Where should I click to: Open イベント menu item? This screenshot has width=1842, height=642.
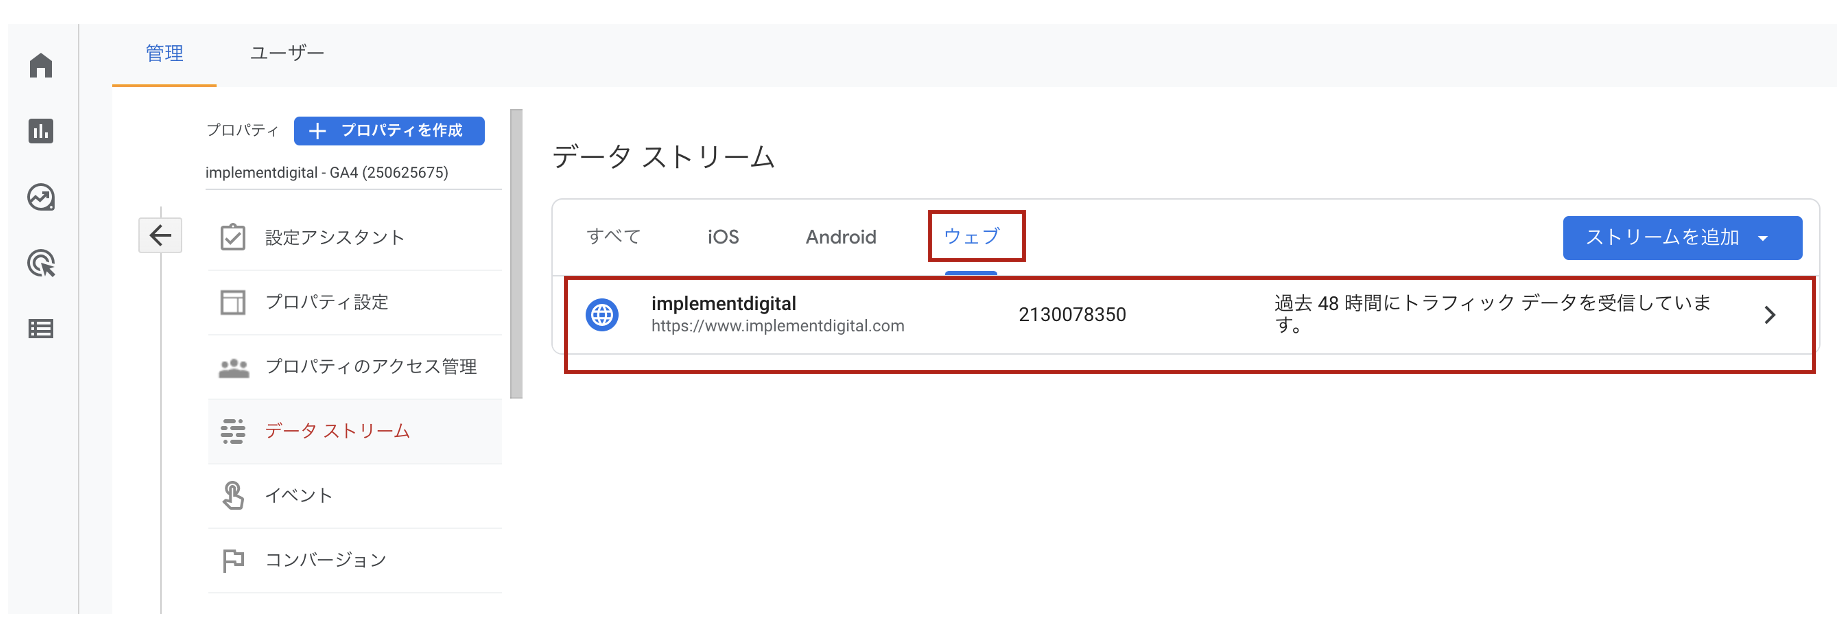[355, 495]
